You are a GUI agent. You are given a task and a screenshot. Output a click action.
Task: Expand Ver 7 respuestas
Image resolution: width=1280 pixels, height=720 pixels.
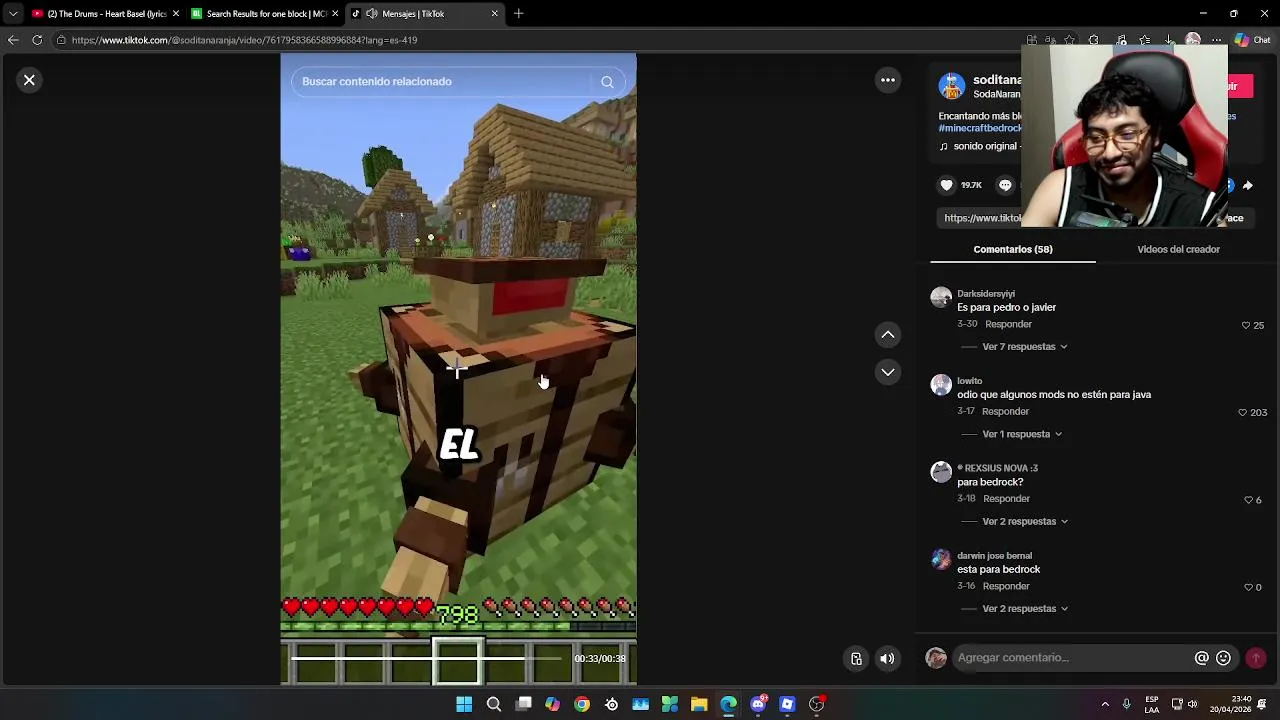1025,347
